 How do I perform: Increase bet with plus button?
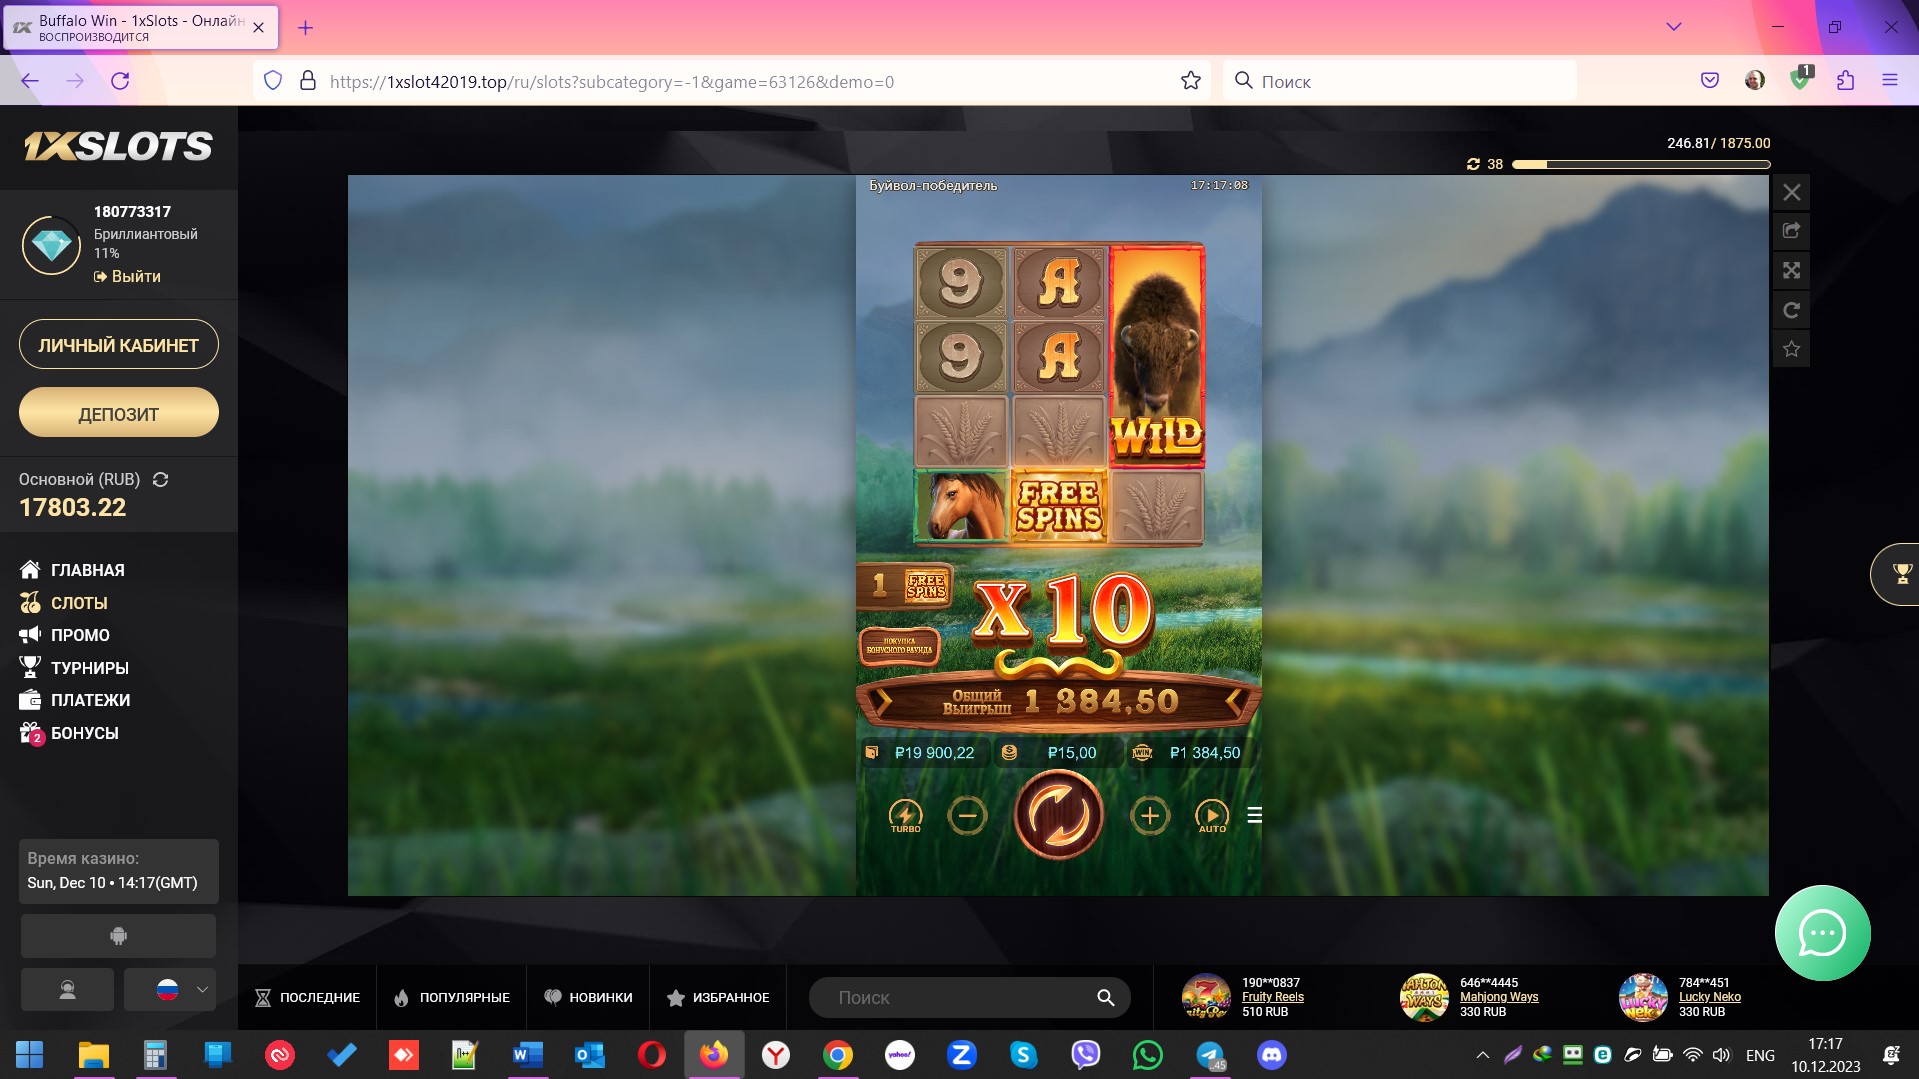[x=1150, y=816]
